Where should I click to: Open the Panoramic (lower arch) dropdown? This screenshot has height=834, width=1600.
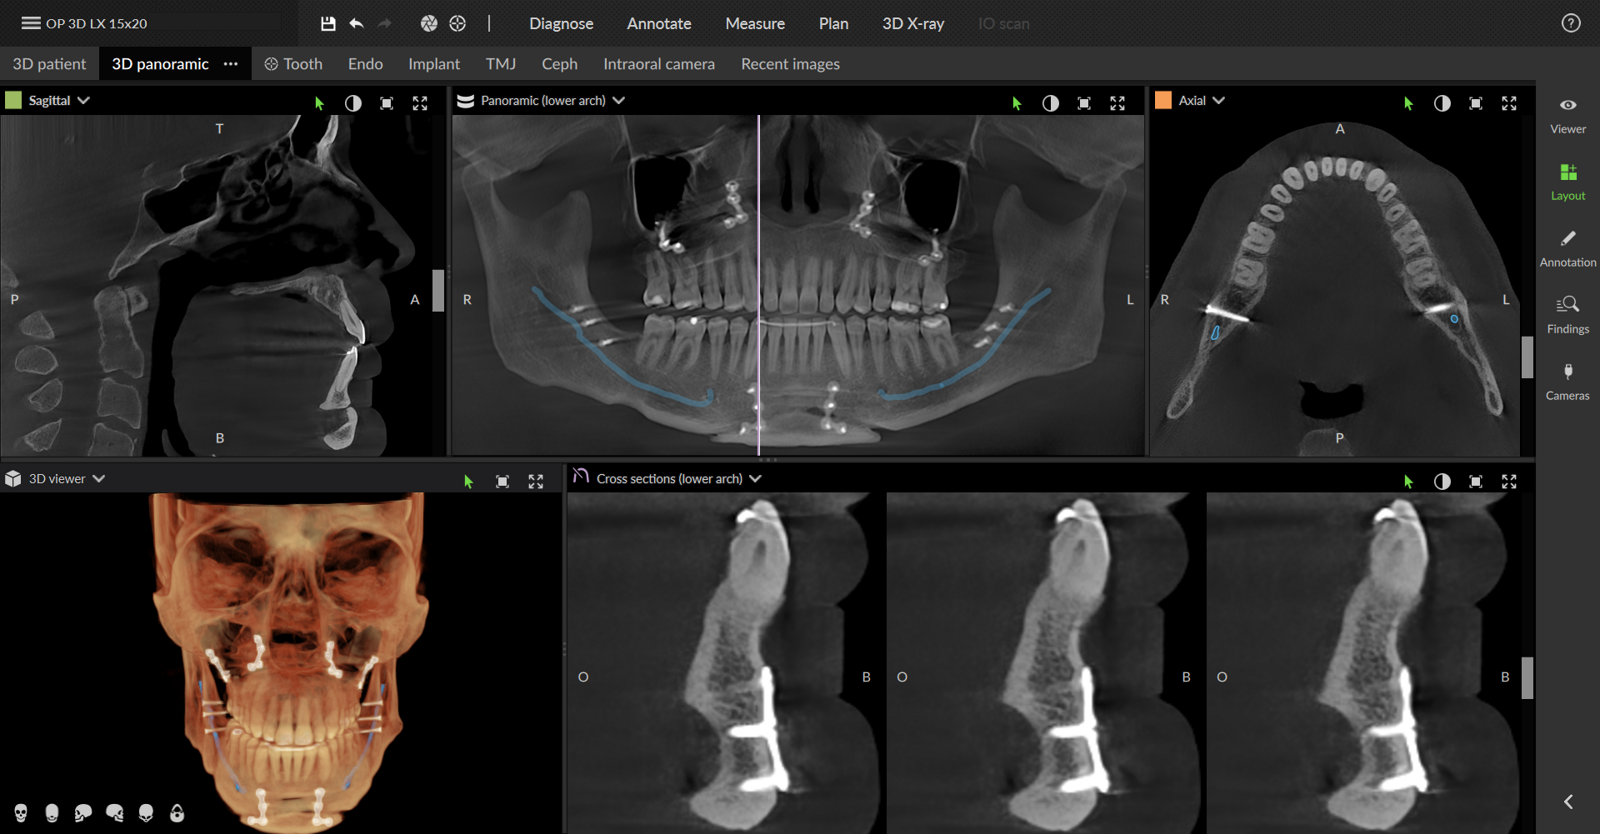pos(619,101)
